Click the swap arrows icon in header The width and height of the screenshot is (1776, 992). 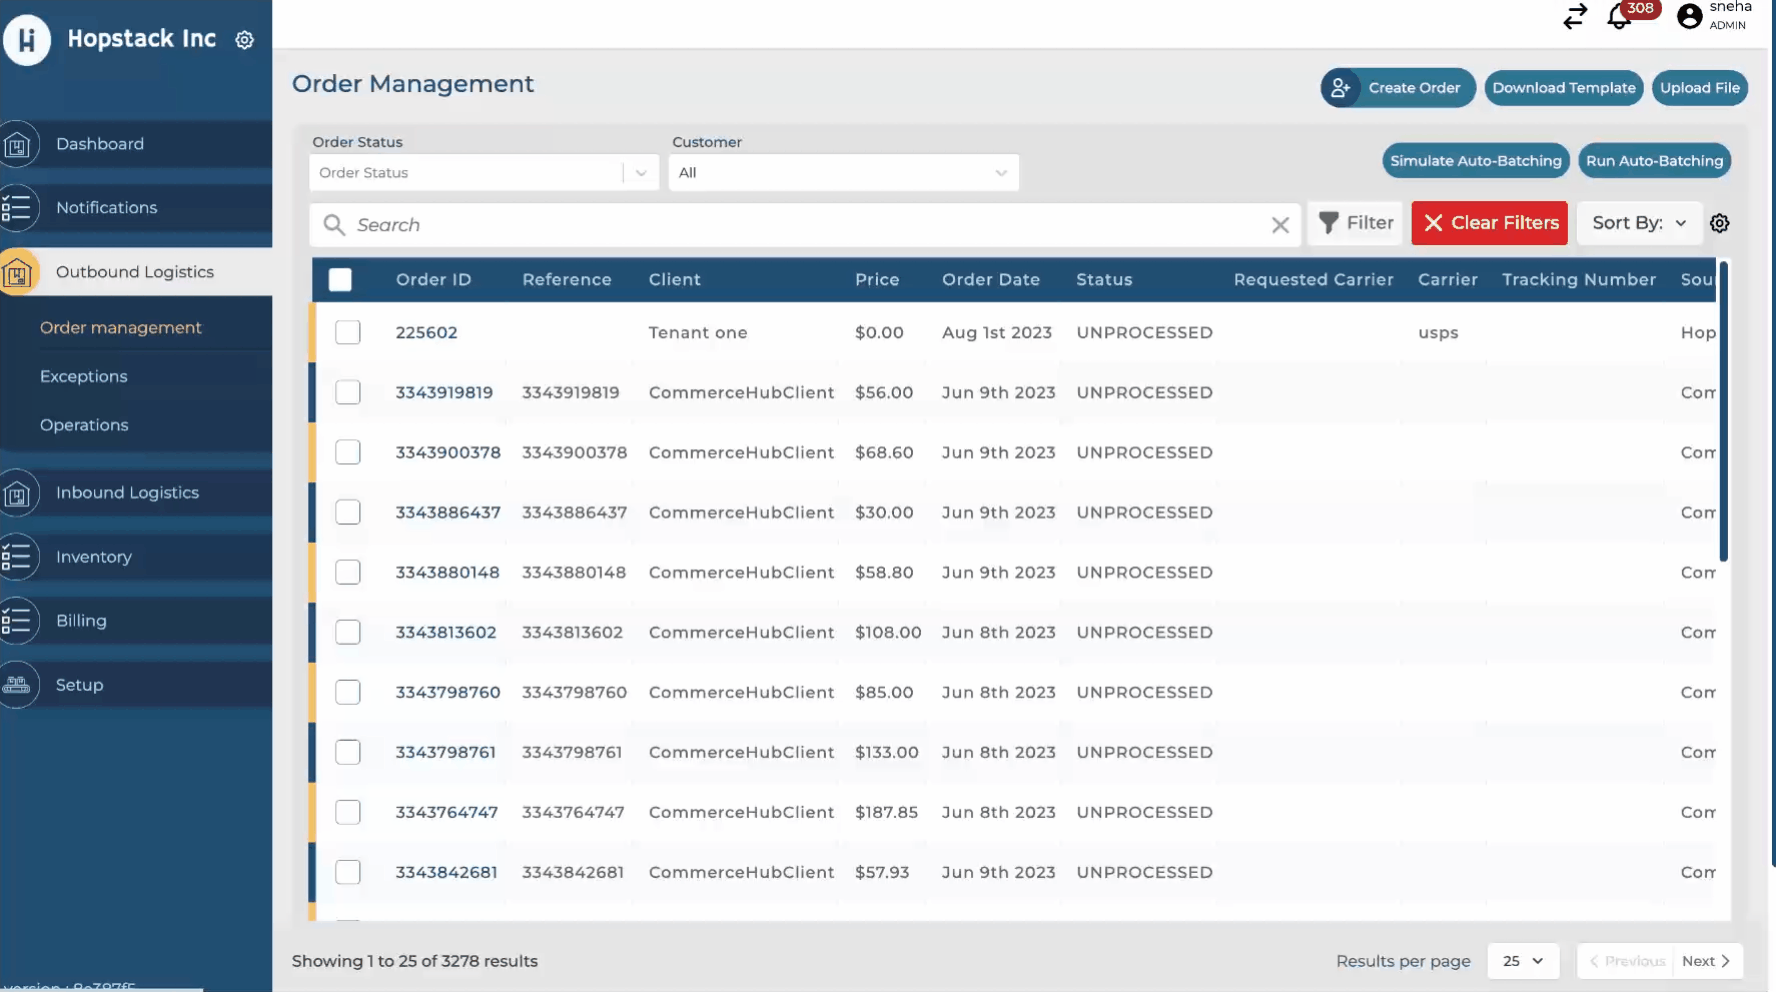(x=1575, y=17)
